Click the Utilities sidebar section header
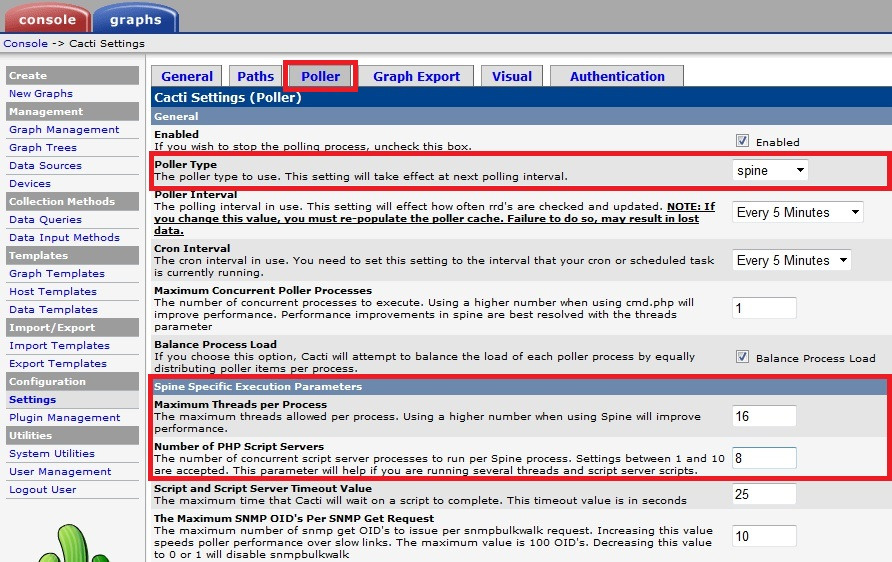 point(72,436)
